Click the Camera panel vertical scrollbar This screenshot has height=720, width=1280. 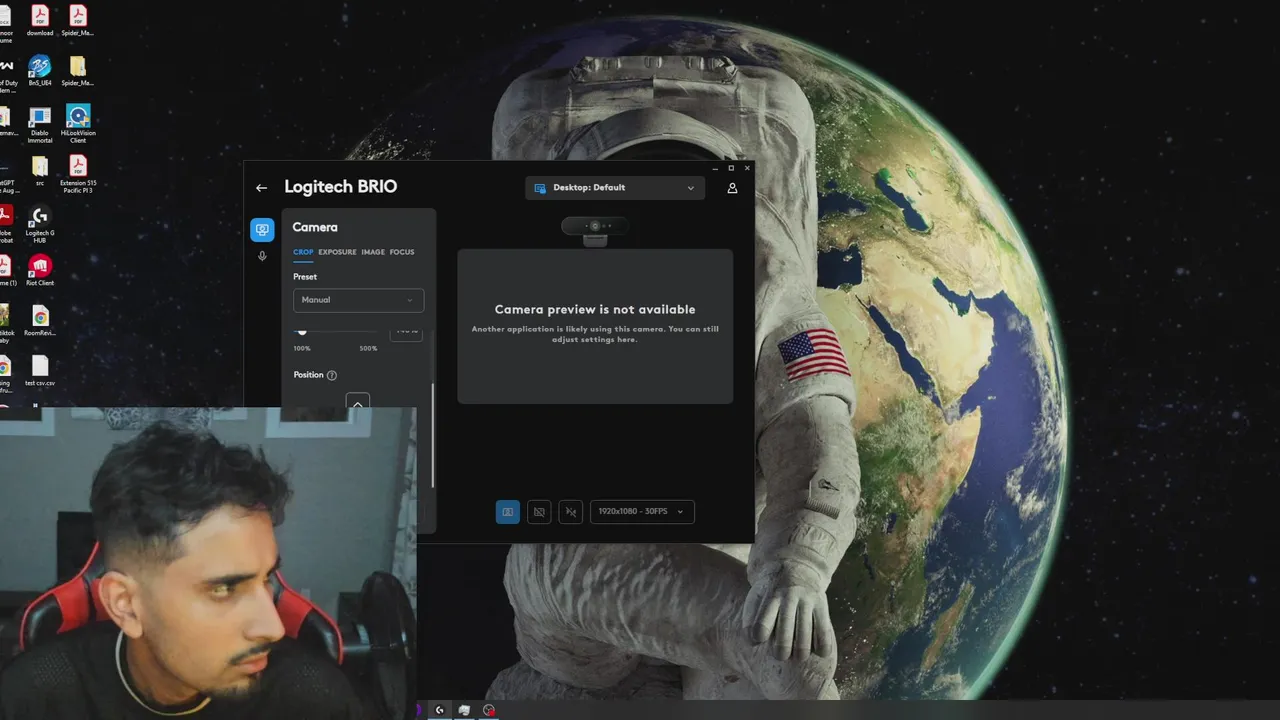[x=433, y=436]
